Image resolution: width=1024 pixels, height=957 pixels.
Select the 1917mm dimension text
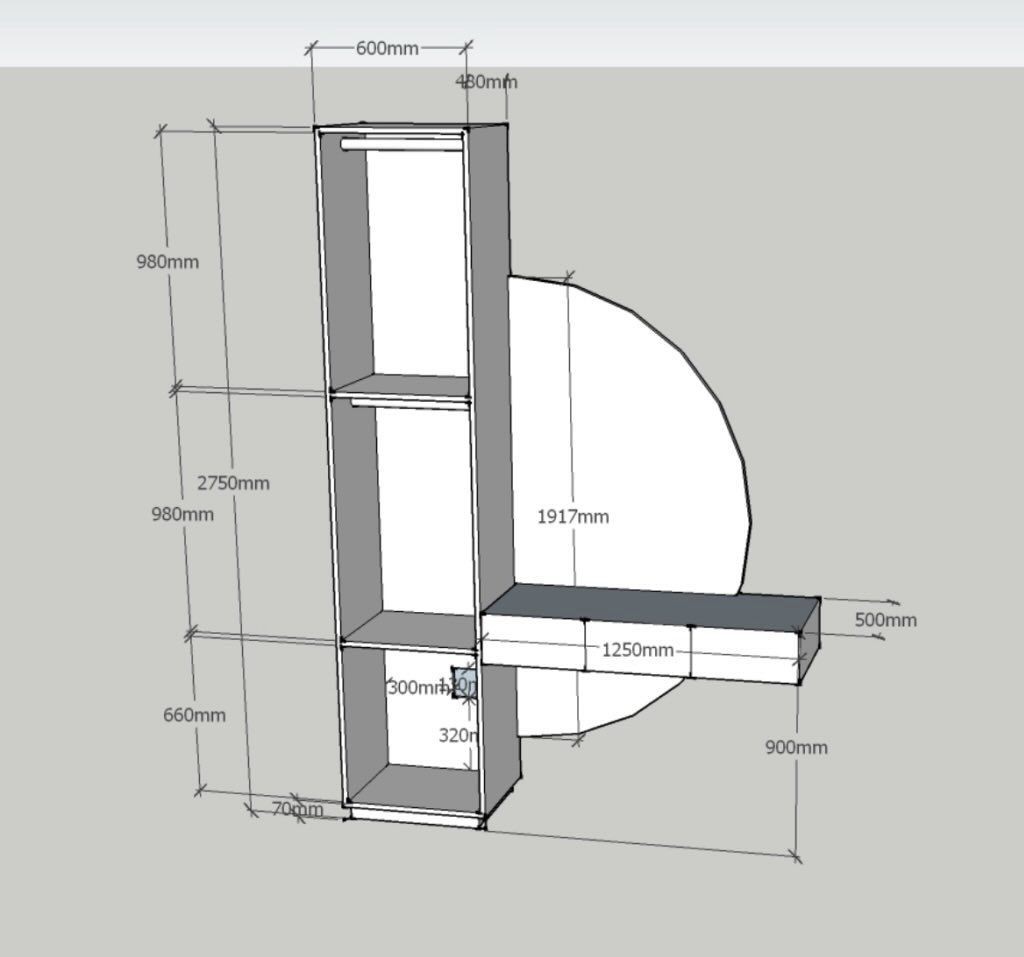pyautogui.click(x=573, y=517)
